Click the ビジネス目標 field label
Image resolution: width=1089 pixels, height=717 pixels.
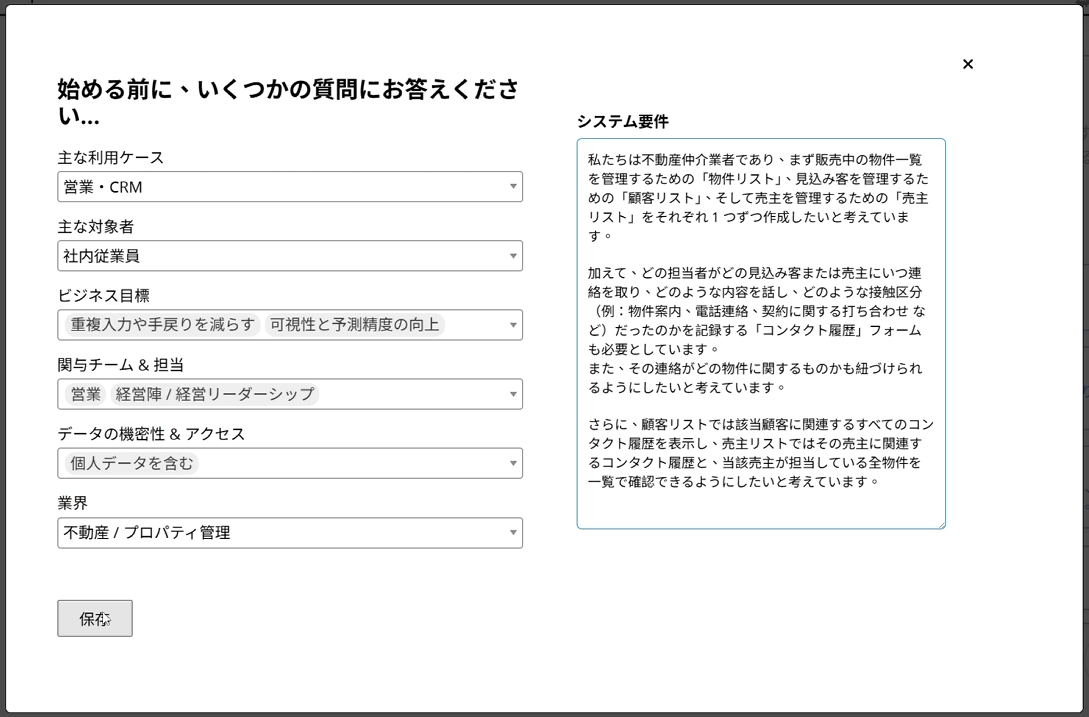coord(103,296)
